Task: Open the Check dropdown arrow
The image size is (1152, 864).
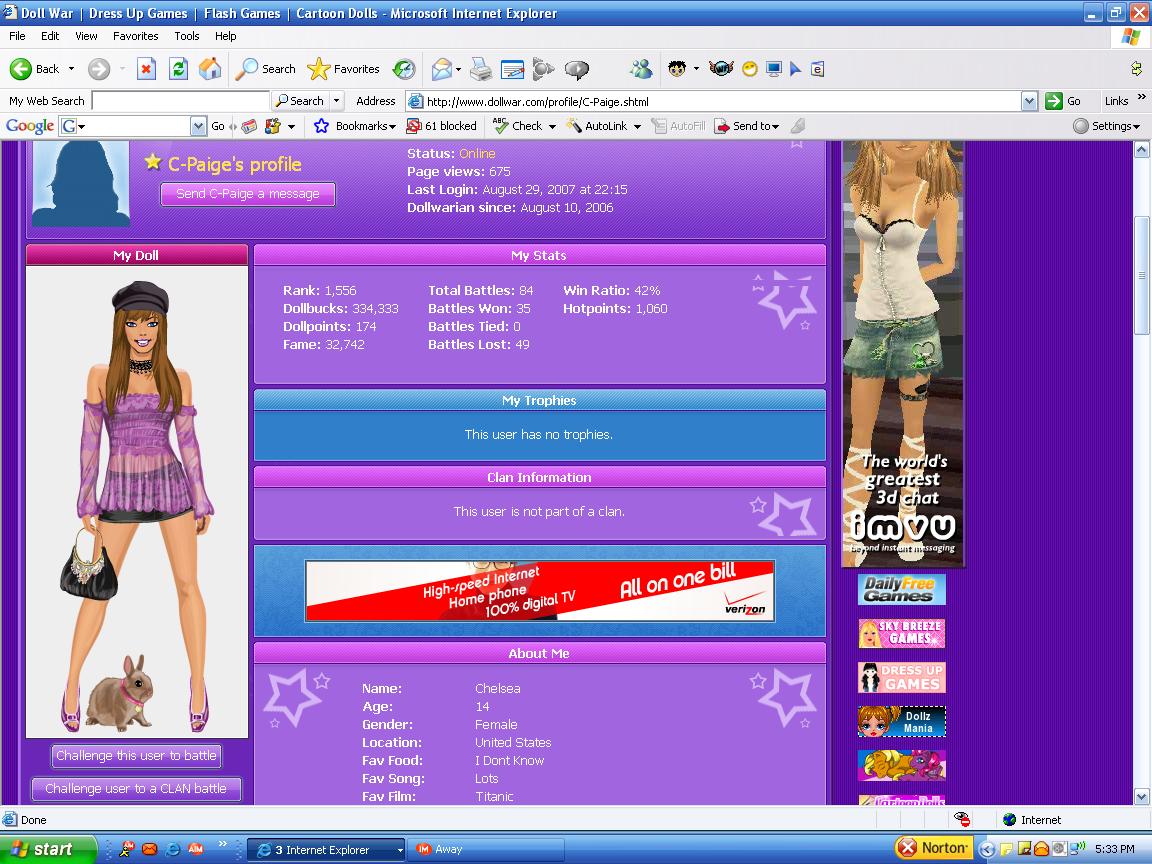Action: click(x=552, y=126)
